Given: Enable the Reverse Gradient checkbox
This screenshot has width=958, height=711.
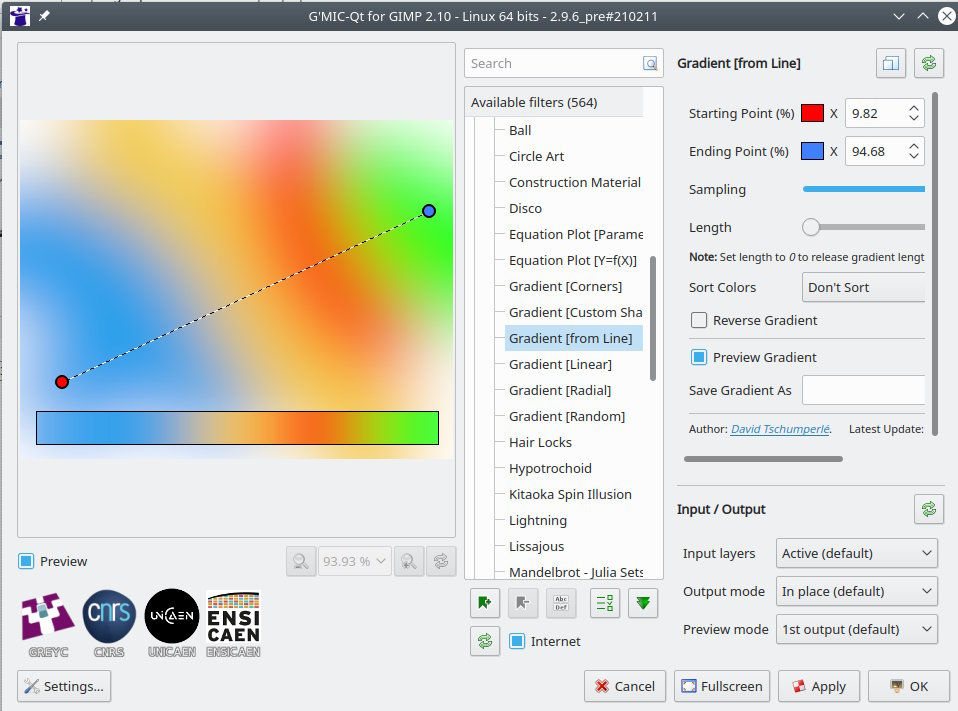Looking at the screenshot, I should click(699, 320).
